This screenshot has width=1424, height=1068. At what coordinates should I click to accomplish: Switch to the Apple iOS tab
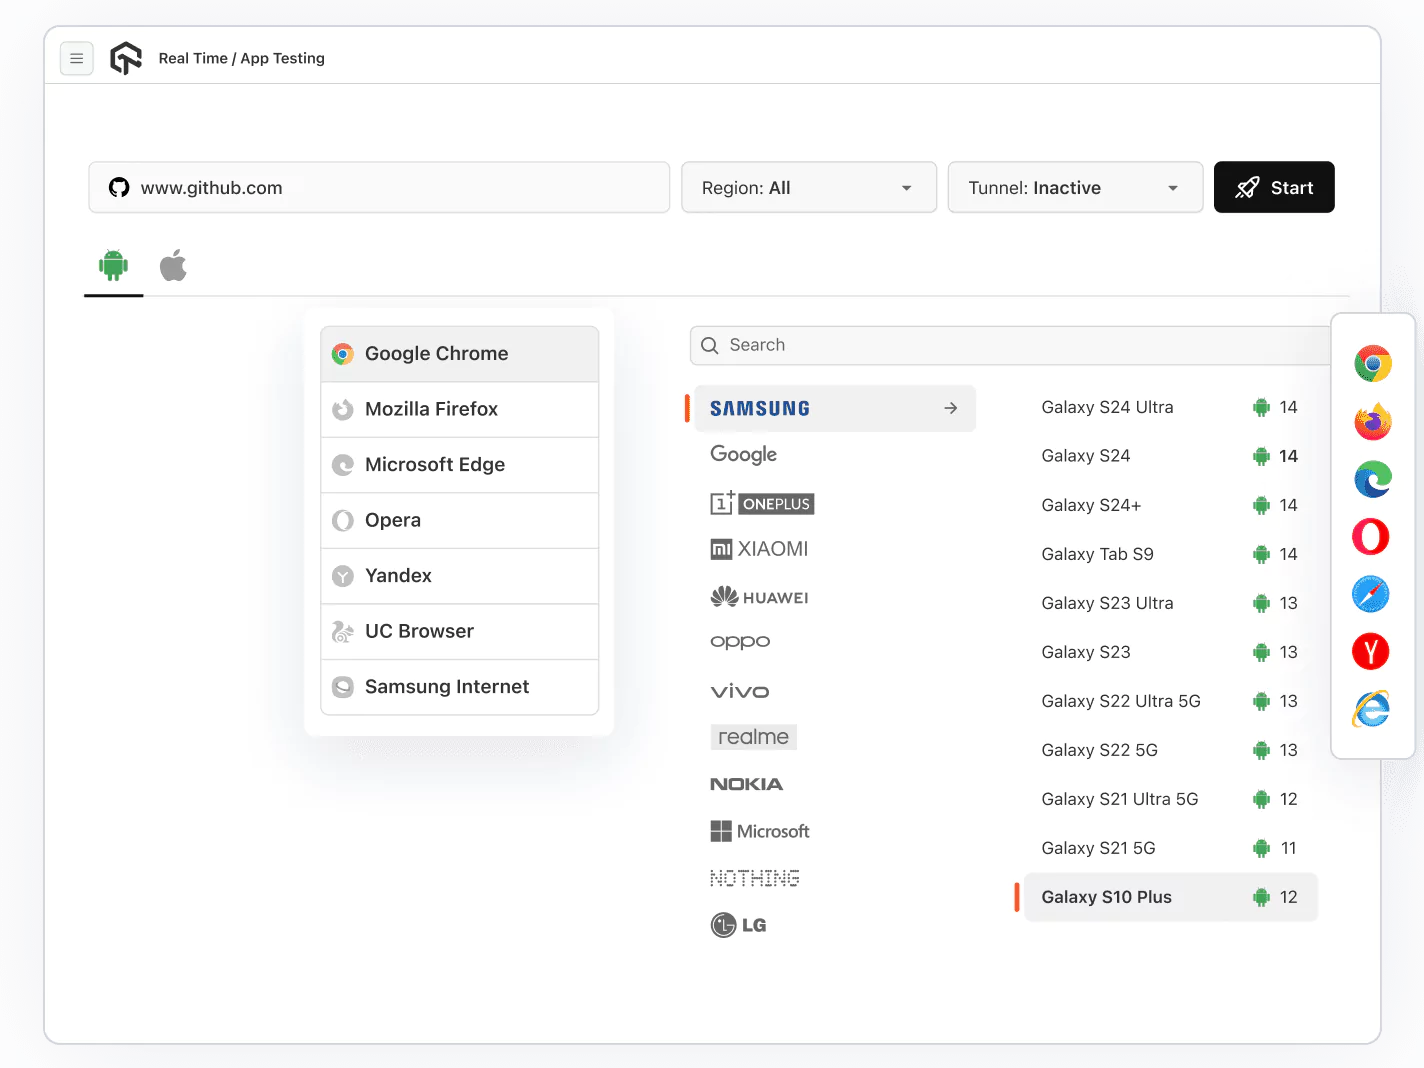pos(173,266)
